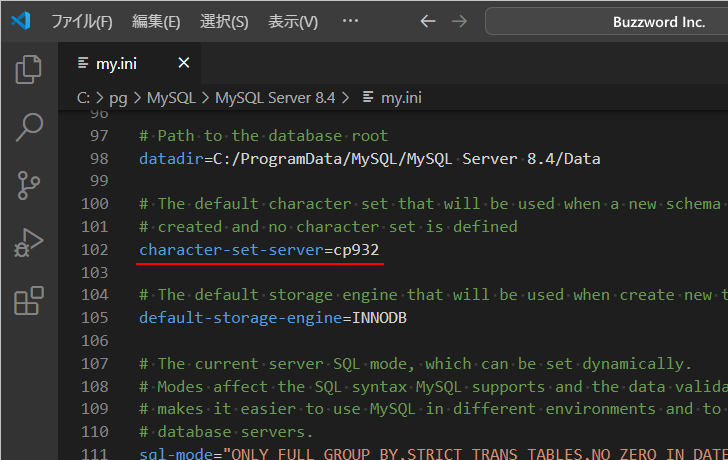The image size is (728, 460).
Task: Open the Explorer view in activity bar
Action: (29, 70)
